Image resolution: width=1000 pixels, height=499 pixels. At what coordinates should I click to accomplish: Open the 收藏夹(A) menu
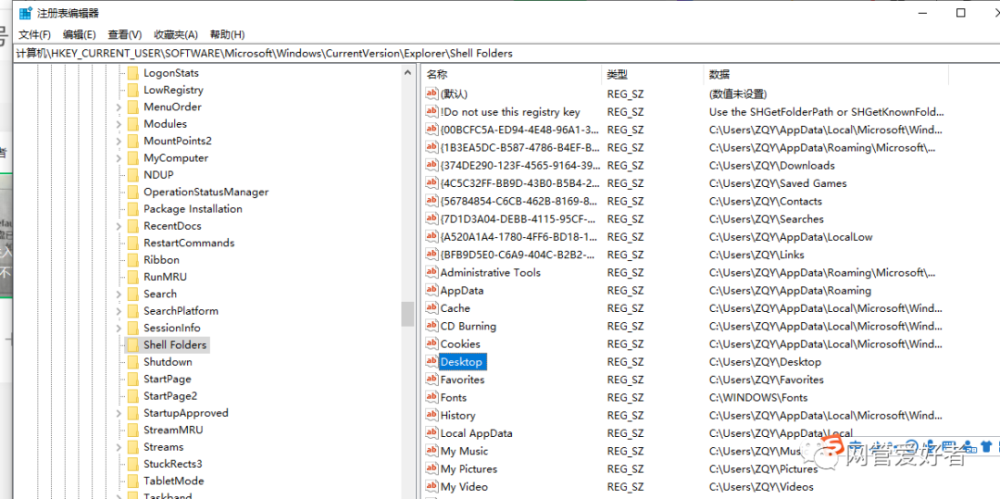coord(175,34)
